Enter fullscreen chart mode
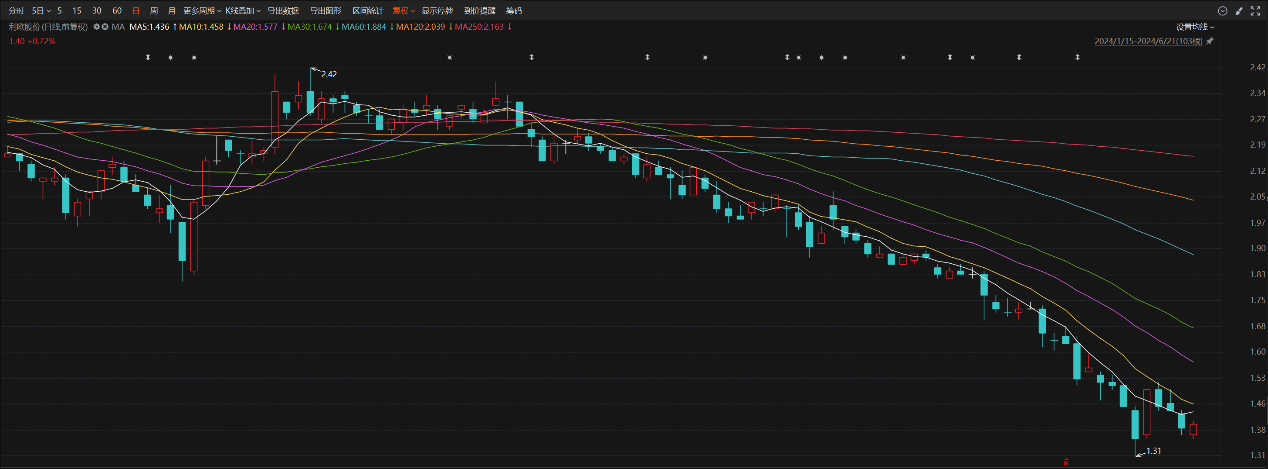This screenshot has width=1268, height=469. pos(1256,11)
